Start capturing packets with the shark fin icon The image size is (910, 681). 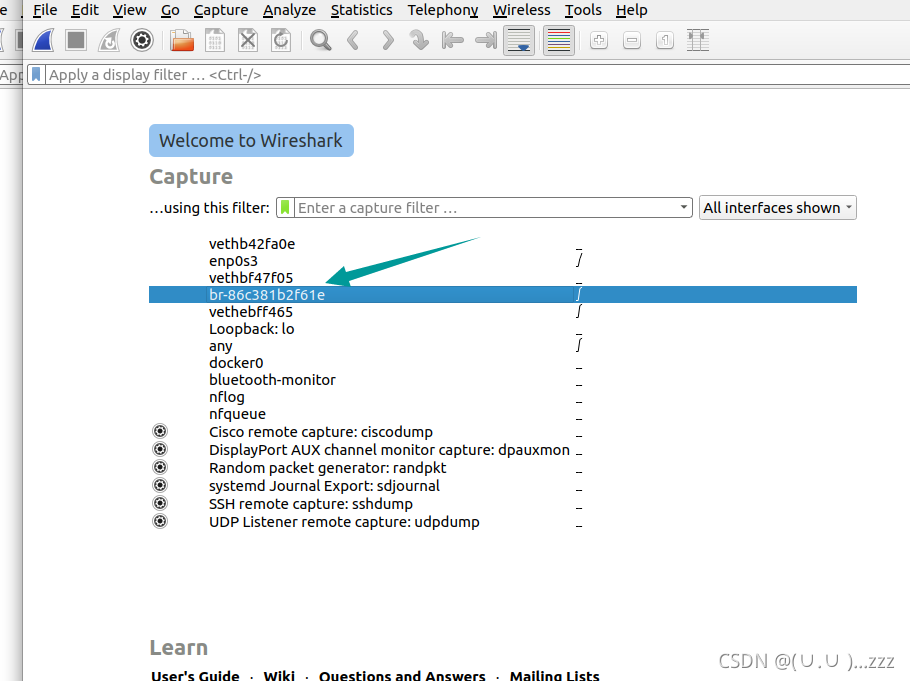[44, 41]
